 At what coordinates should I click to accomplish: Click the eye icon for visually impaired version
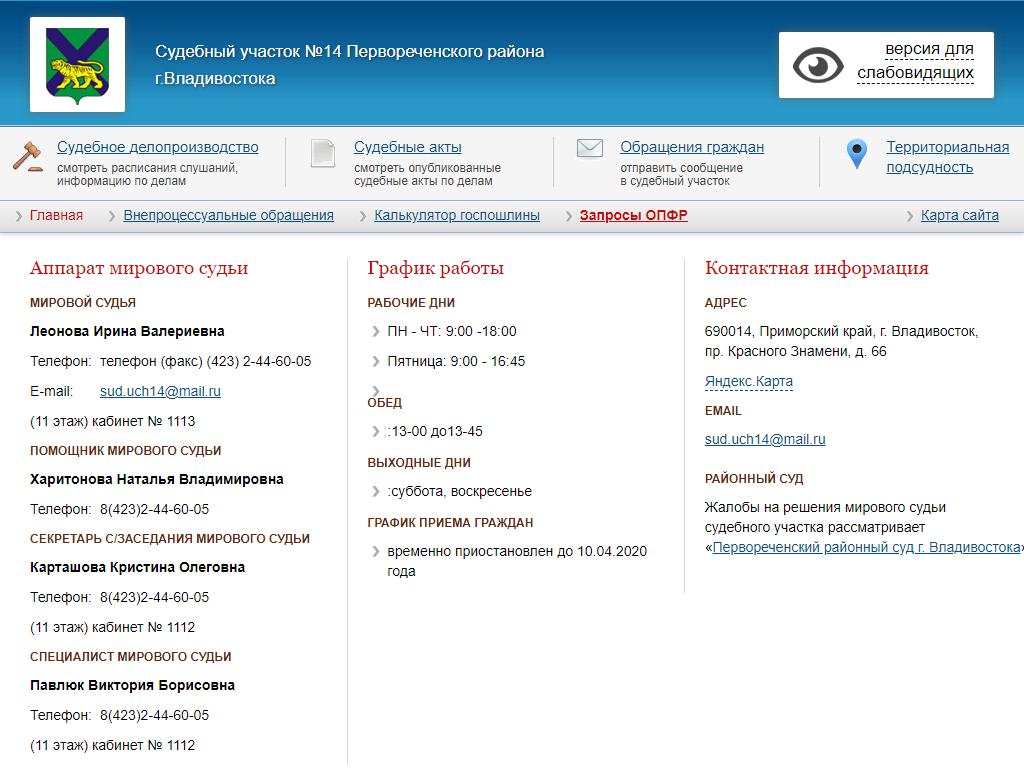click(x=818, y=65)
